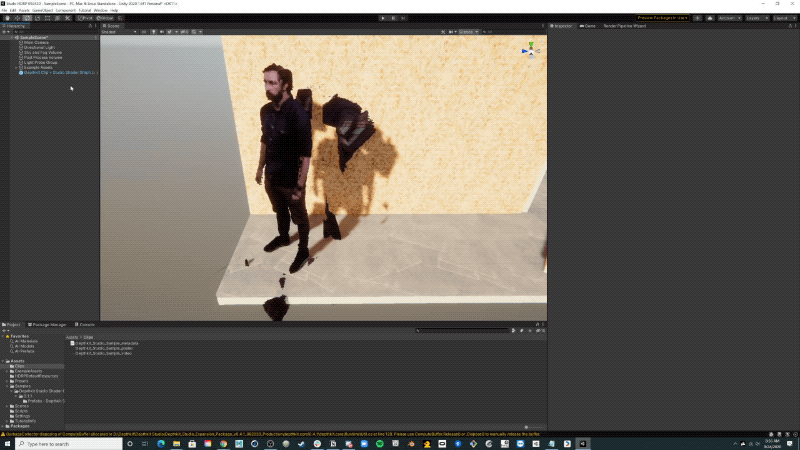Click the Project search field
800x450 pixels.
tap(463, 331)
